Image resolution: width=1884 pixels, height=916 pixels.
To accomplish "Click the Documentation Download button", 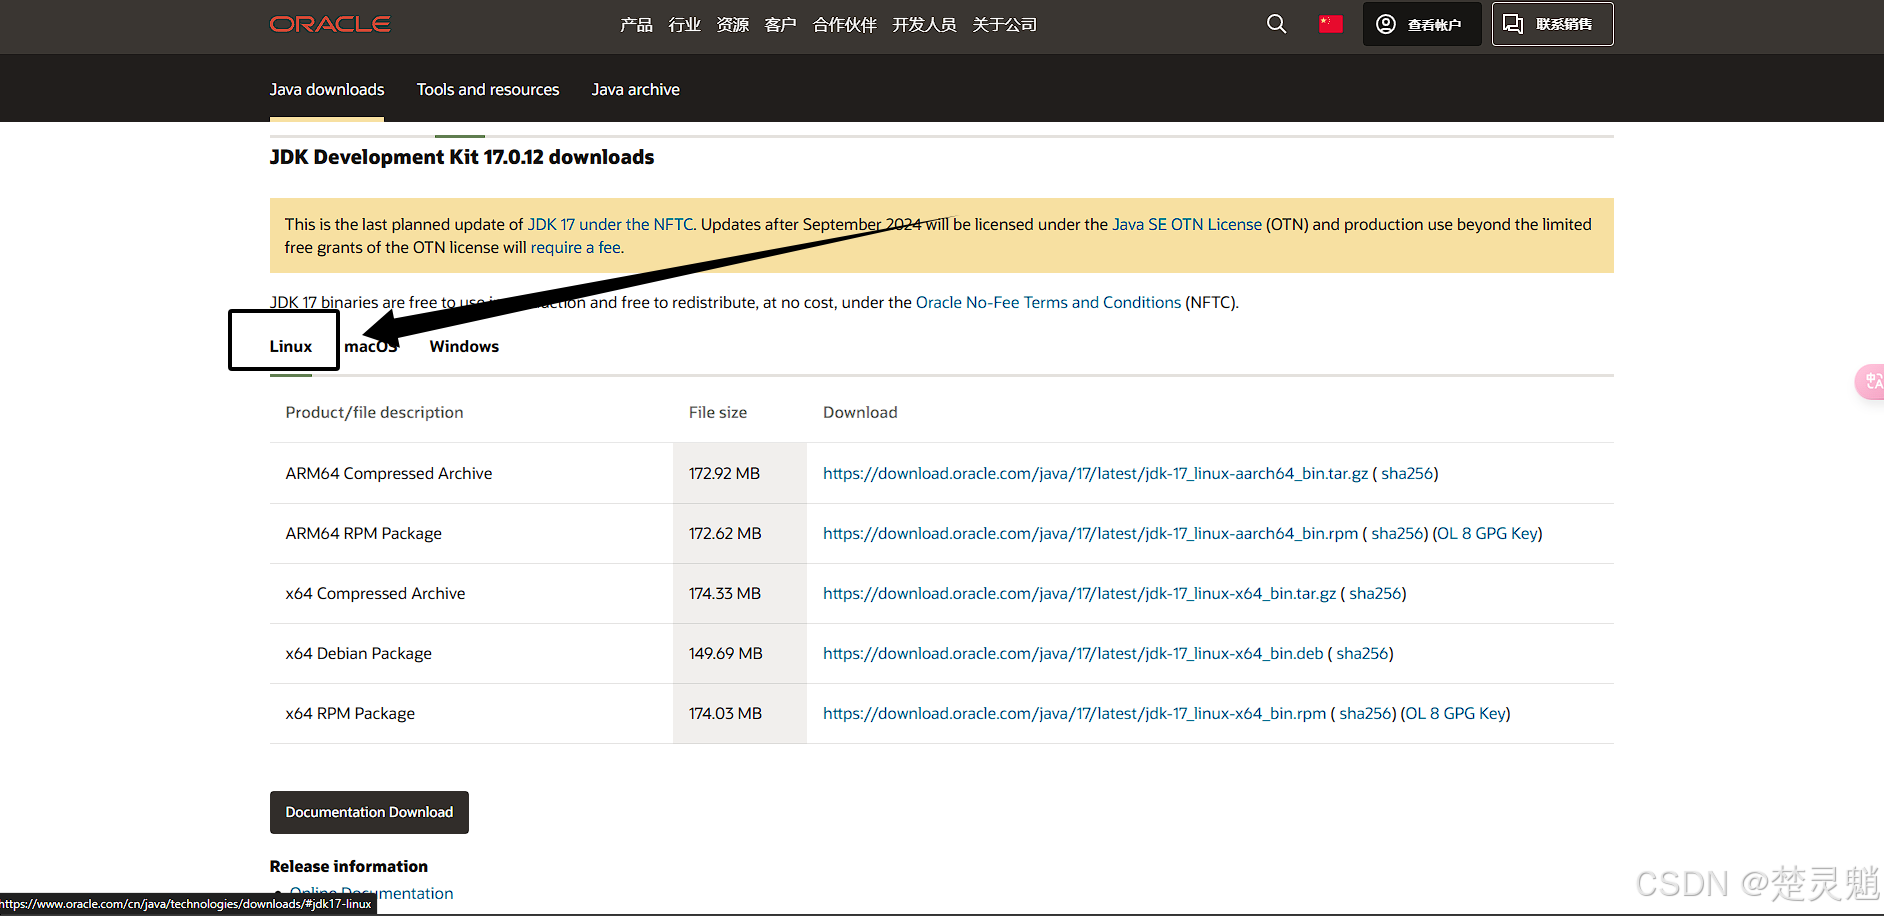I will point(369,812).
